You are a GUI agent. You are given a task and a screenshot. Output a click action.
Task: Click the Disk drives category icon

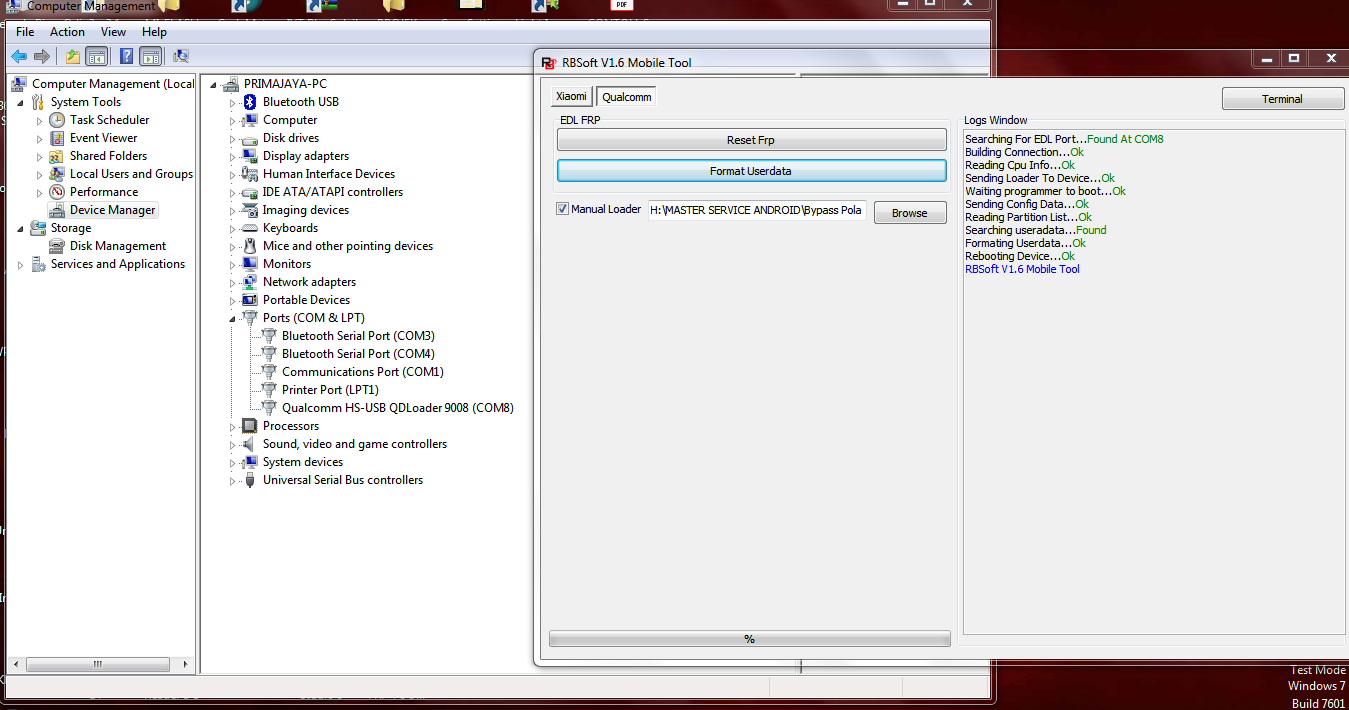point(250,138)
